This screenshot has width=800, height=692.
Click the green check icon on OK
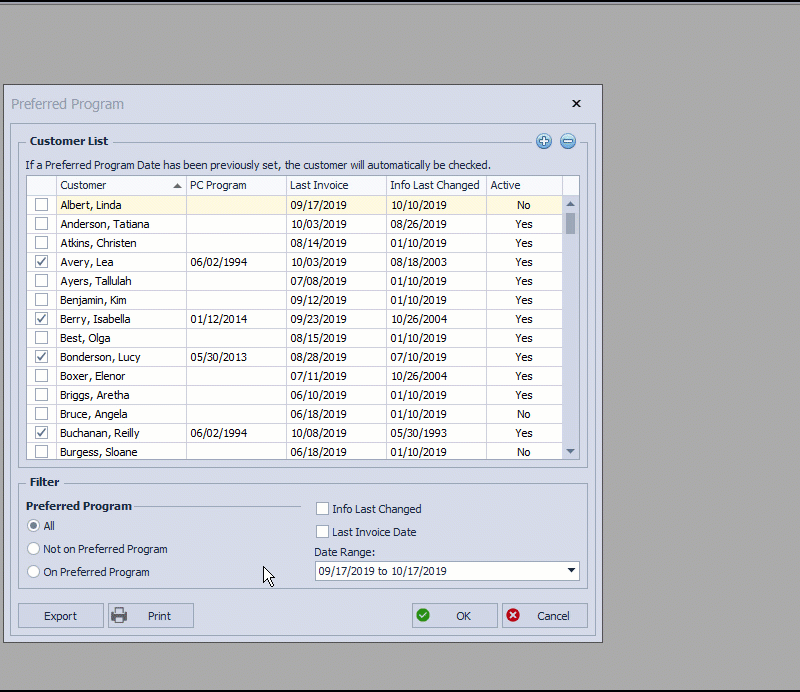pos(423,615)
